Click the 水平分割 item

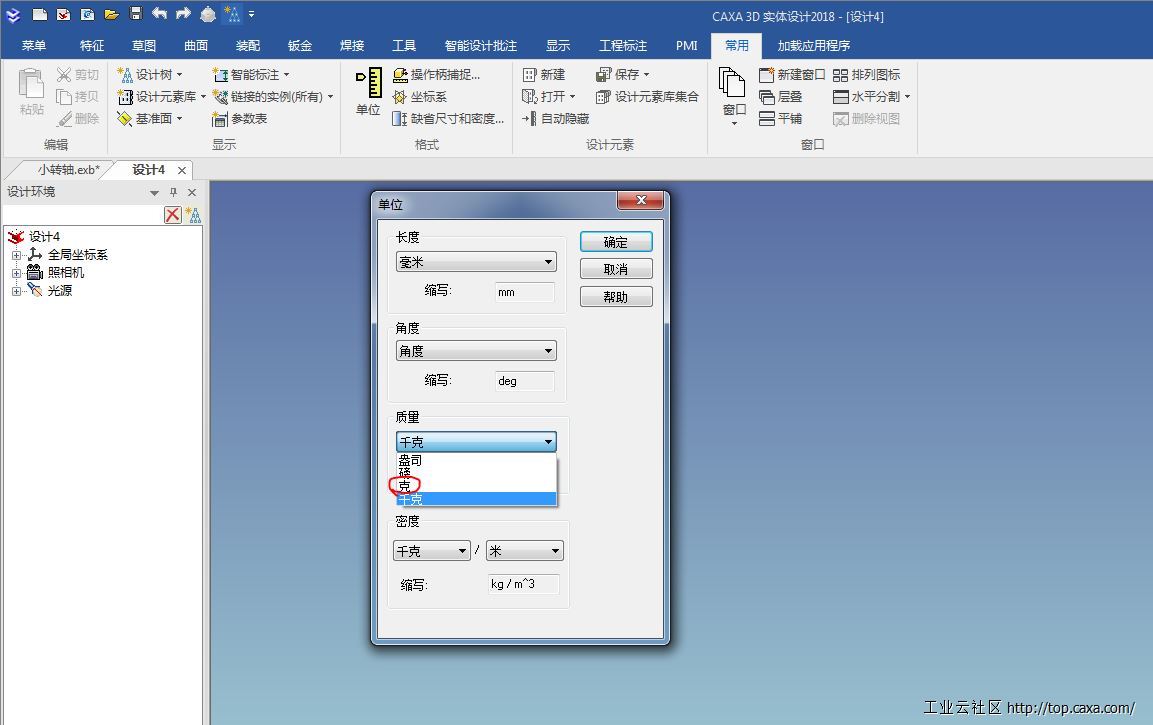coord(871,96)
